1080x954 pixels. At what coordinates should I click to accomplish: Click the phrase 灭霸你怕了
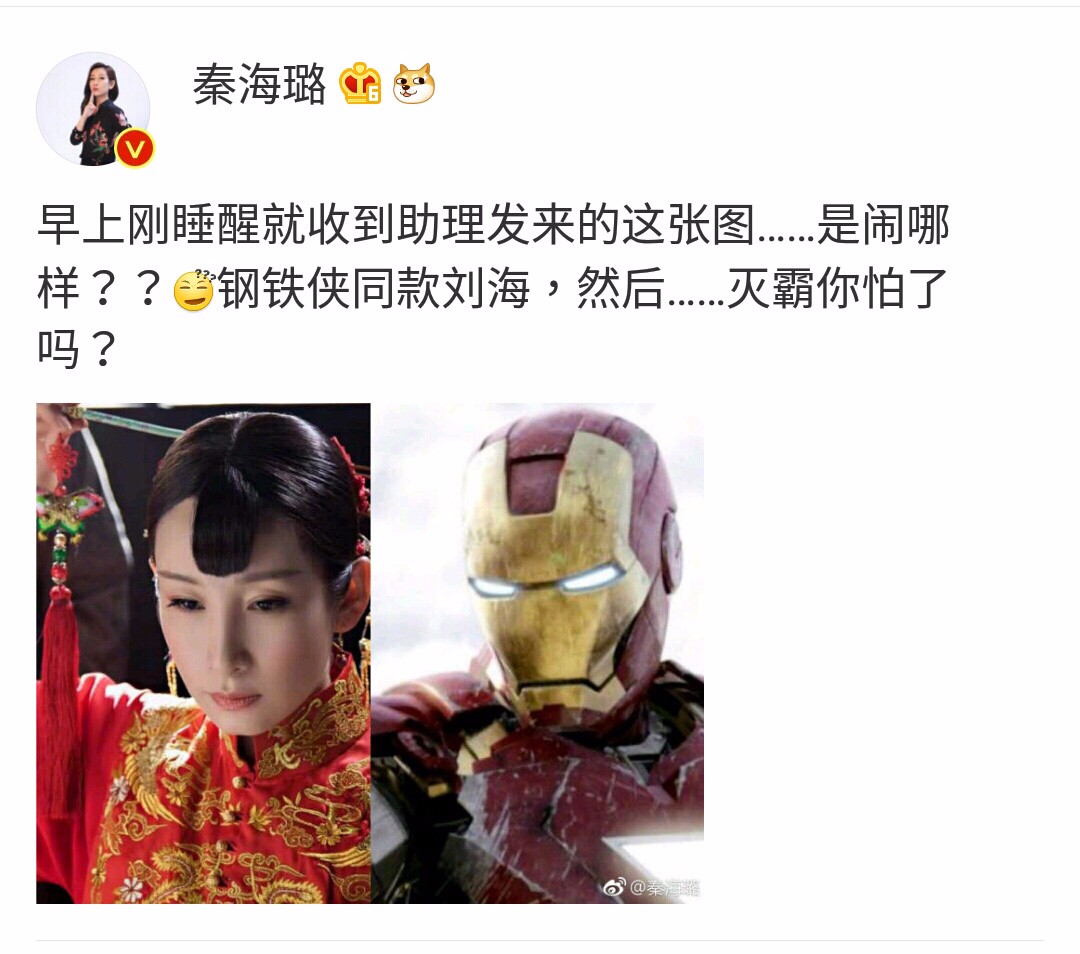pos(838,289)
